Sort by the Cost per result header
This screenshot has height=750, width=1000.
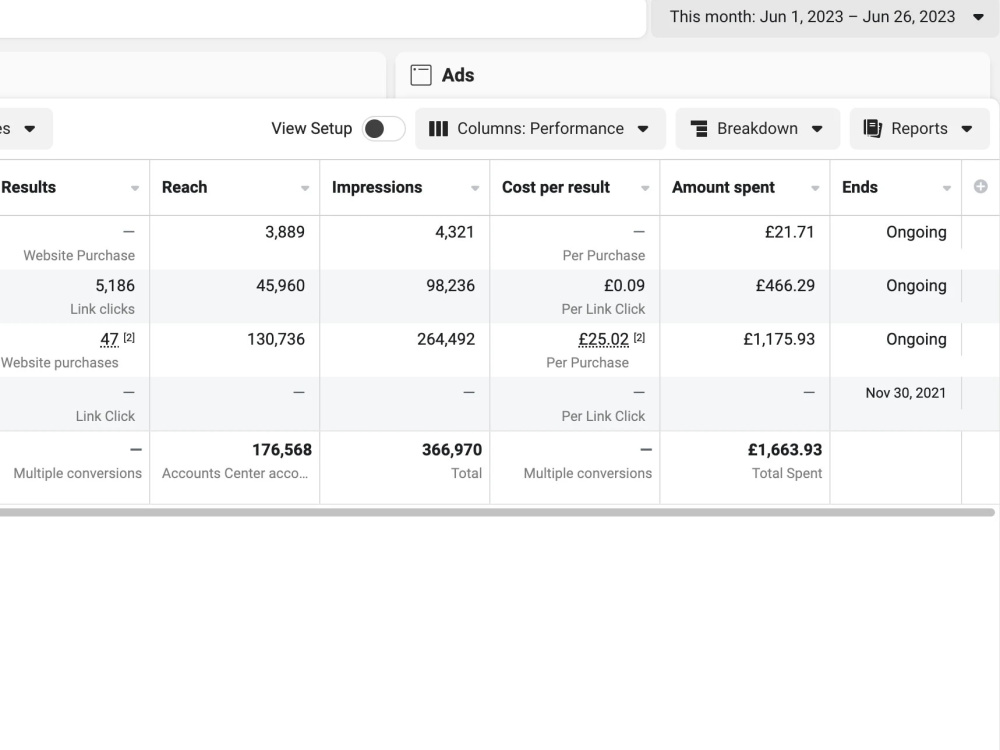tap(556, 188)
